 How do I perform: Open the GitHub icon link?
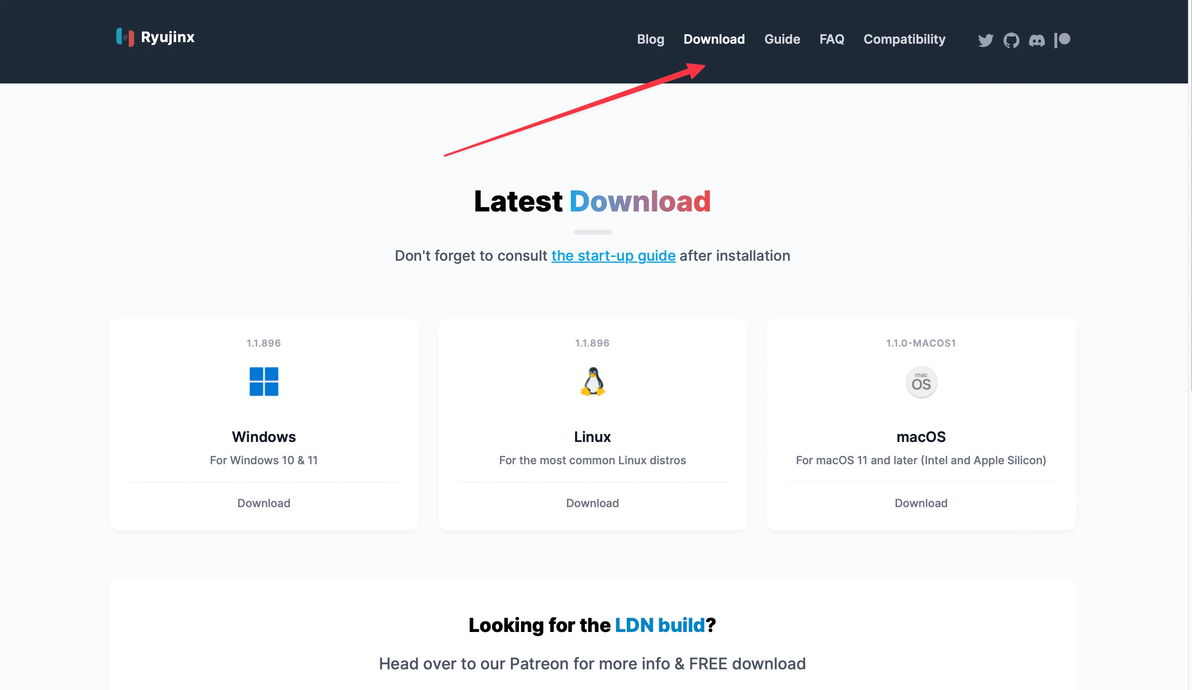[x=1011, y=40]
